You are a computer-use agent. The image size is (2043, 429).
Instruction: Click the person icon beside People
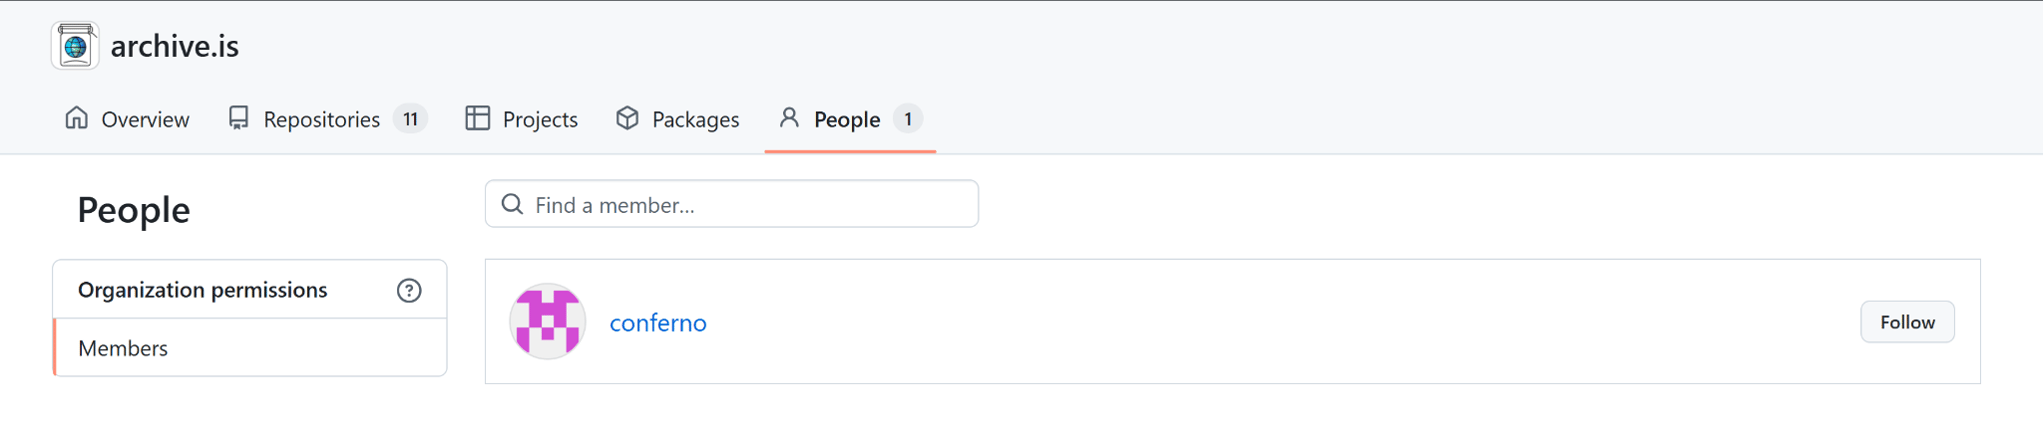[x=789, y=118]
